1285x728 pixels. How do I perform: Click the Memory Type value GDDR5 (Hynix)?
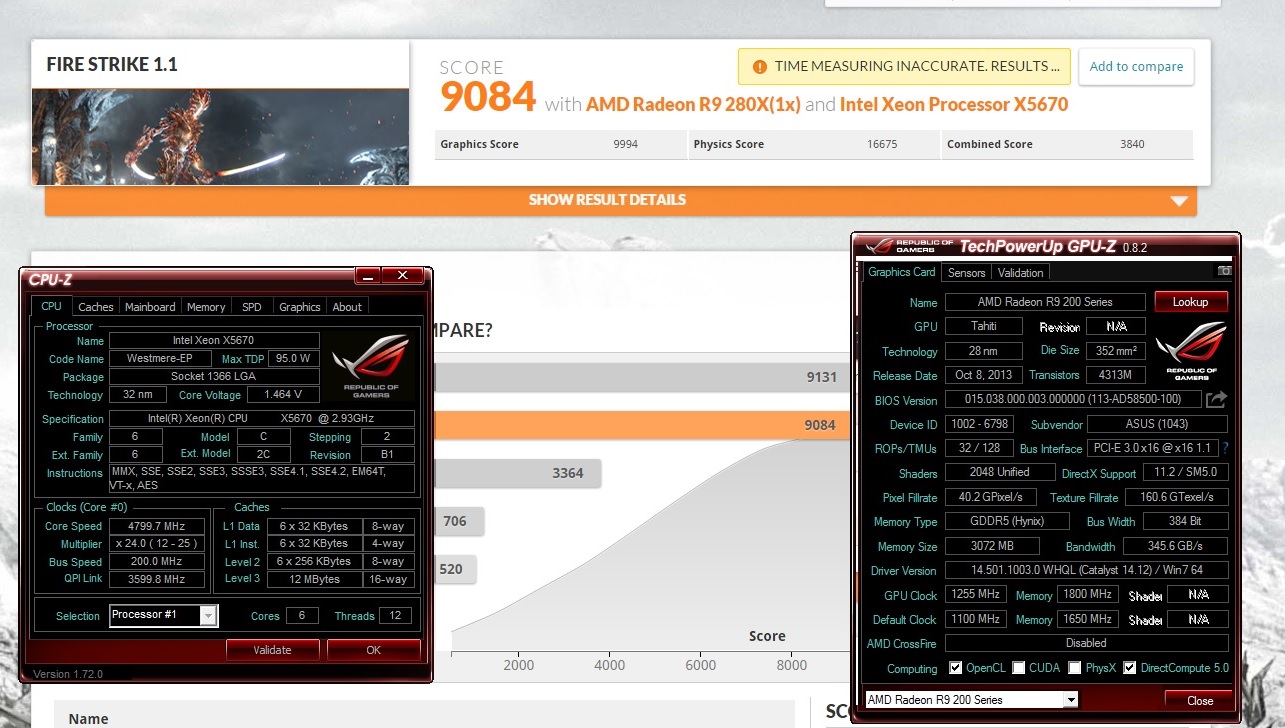tap(1005, 522)
